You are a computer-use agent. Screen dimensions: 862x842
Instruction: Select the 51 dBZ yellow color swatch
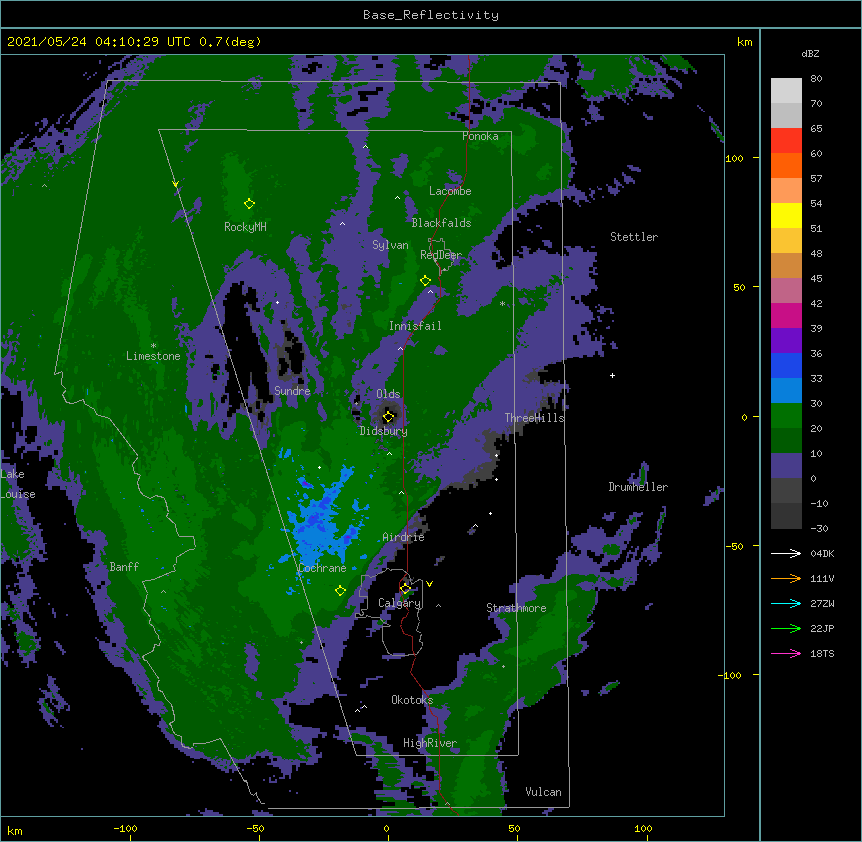[x=786, y=215]
